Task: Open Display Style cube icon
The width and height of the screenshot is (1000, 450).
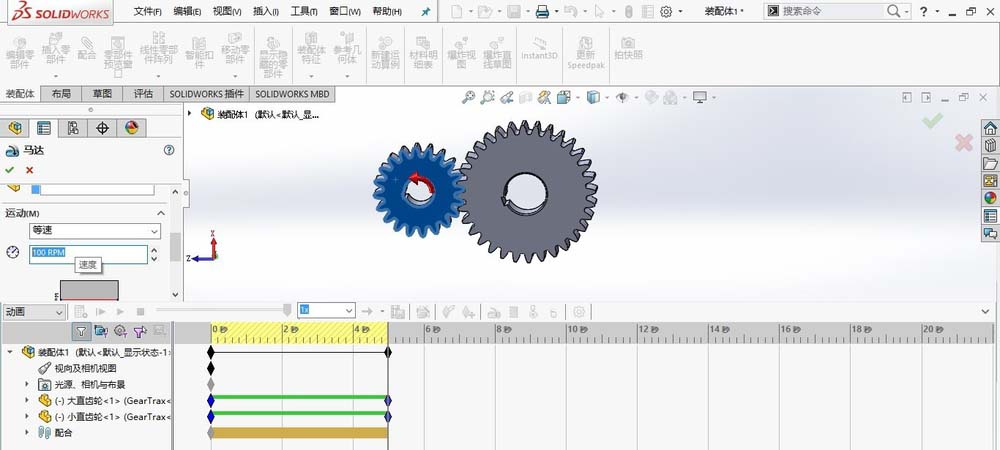Action: click(593, 98)
